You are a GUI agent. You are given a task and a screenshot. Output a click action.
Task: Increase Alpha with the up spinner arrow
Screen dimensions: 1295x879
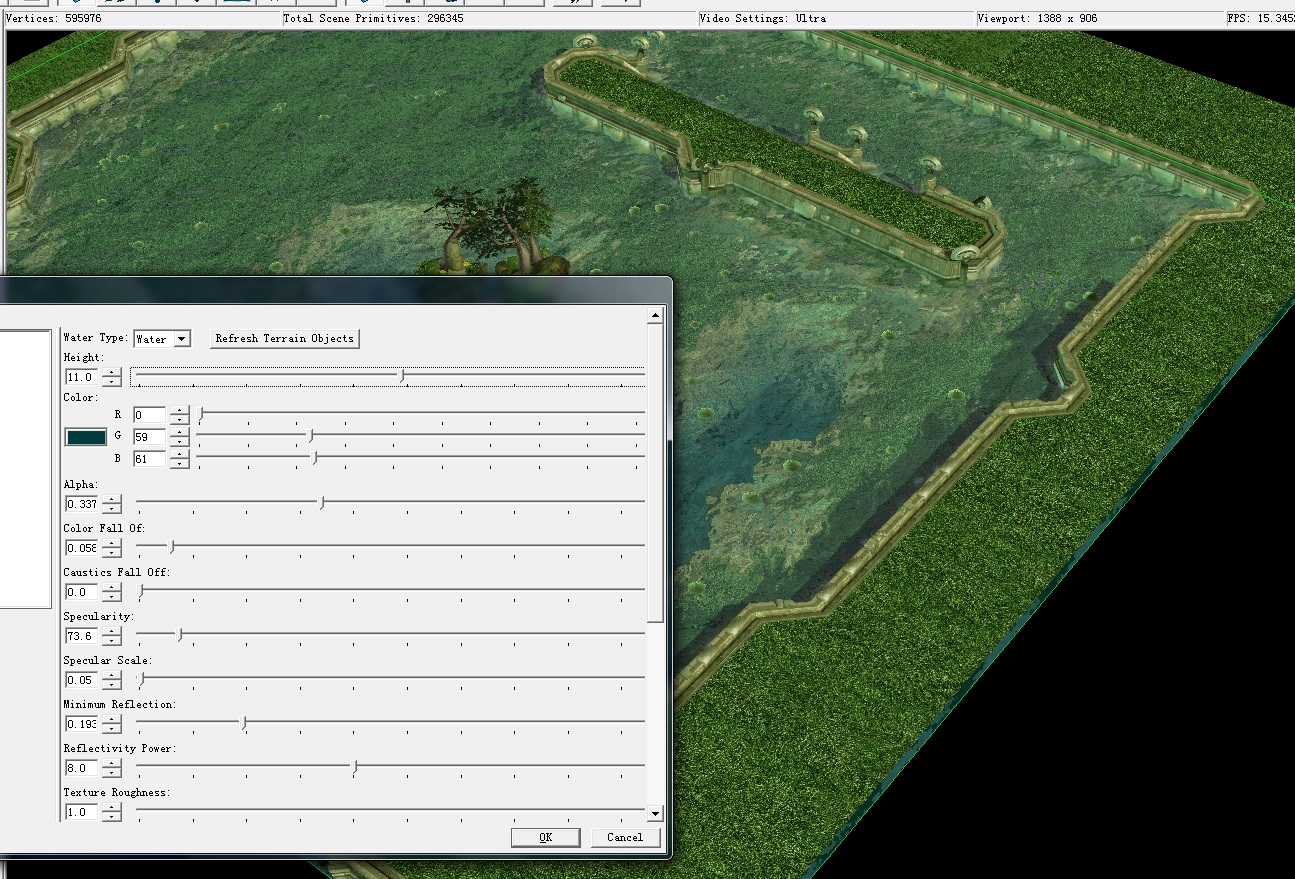pyautogui.click(x=112, y=500)
